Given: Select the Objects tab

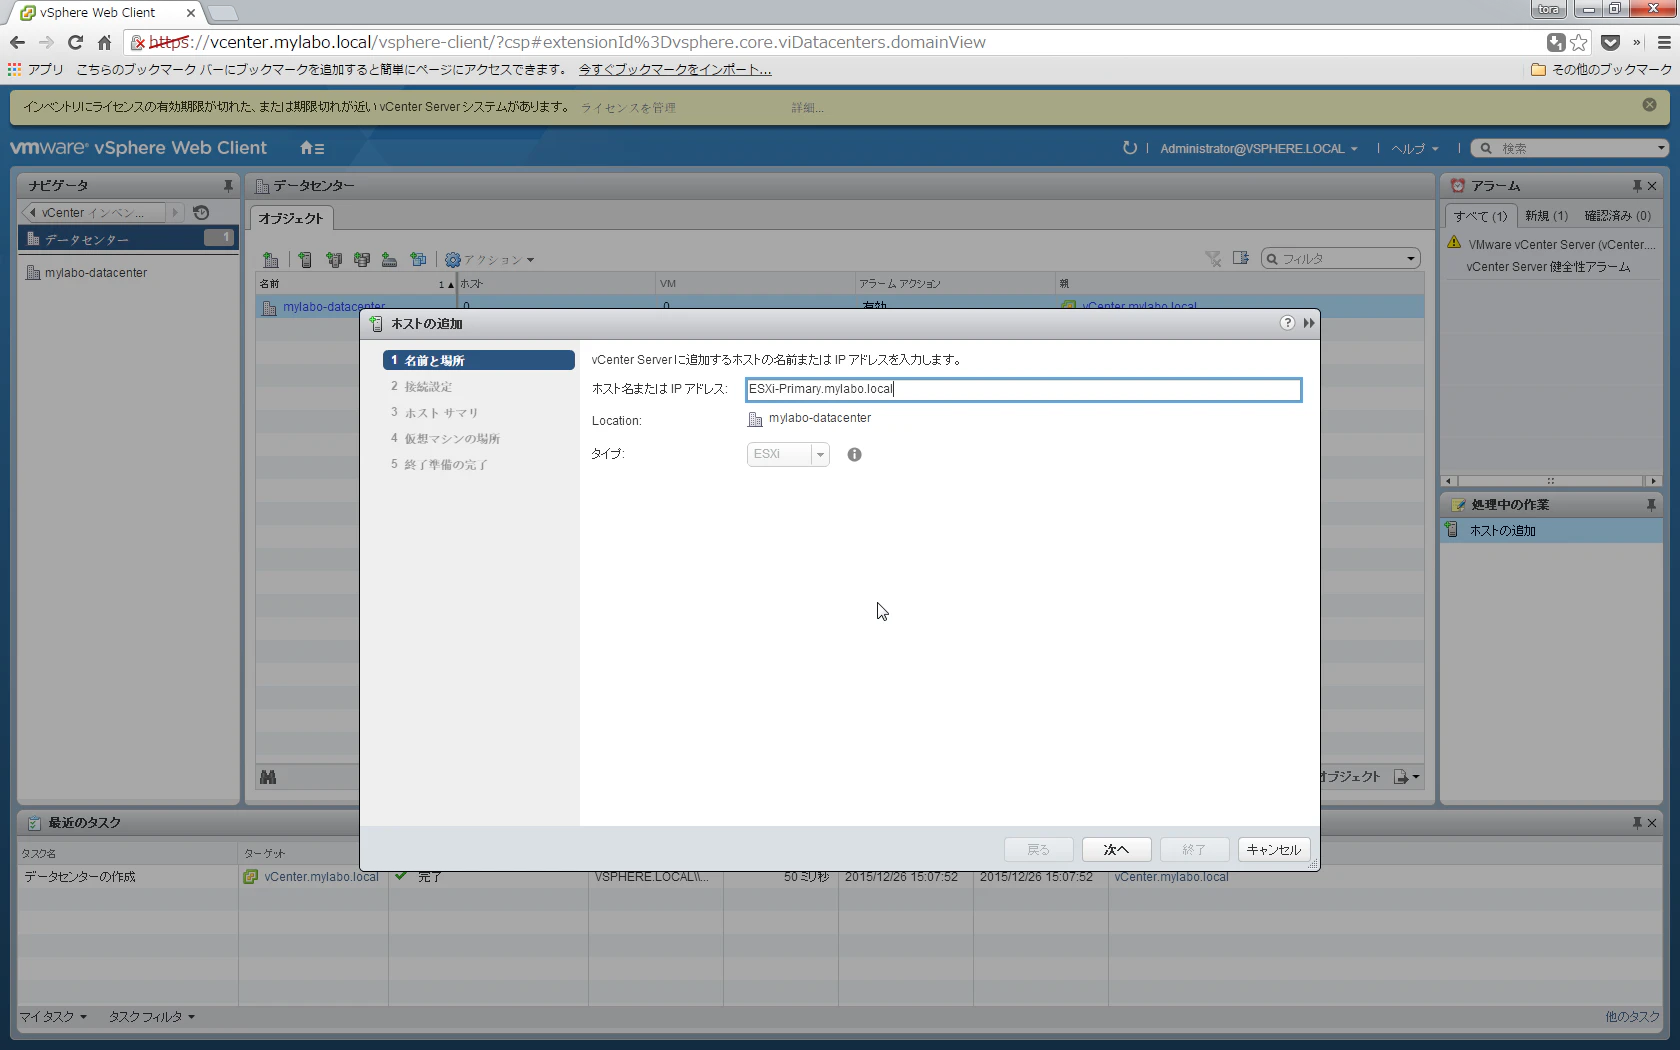Looking at the screenshot, I should coord(291,218).
